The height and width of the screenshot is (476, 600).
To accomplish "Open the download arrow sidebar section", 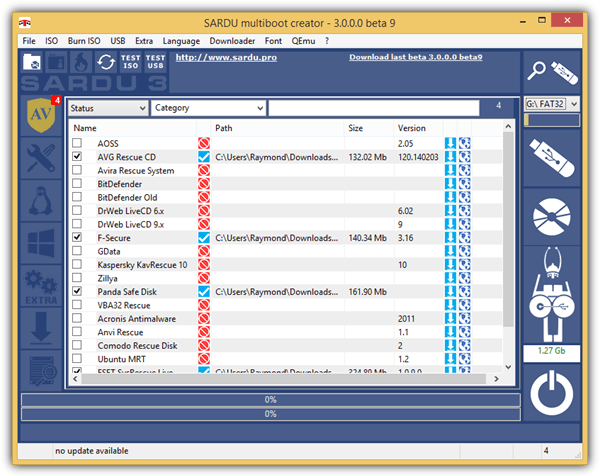I will [x=41, y=328].
